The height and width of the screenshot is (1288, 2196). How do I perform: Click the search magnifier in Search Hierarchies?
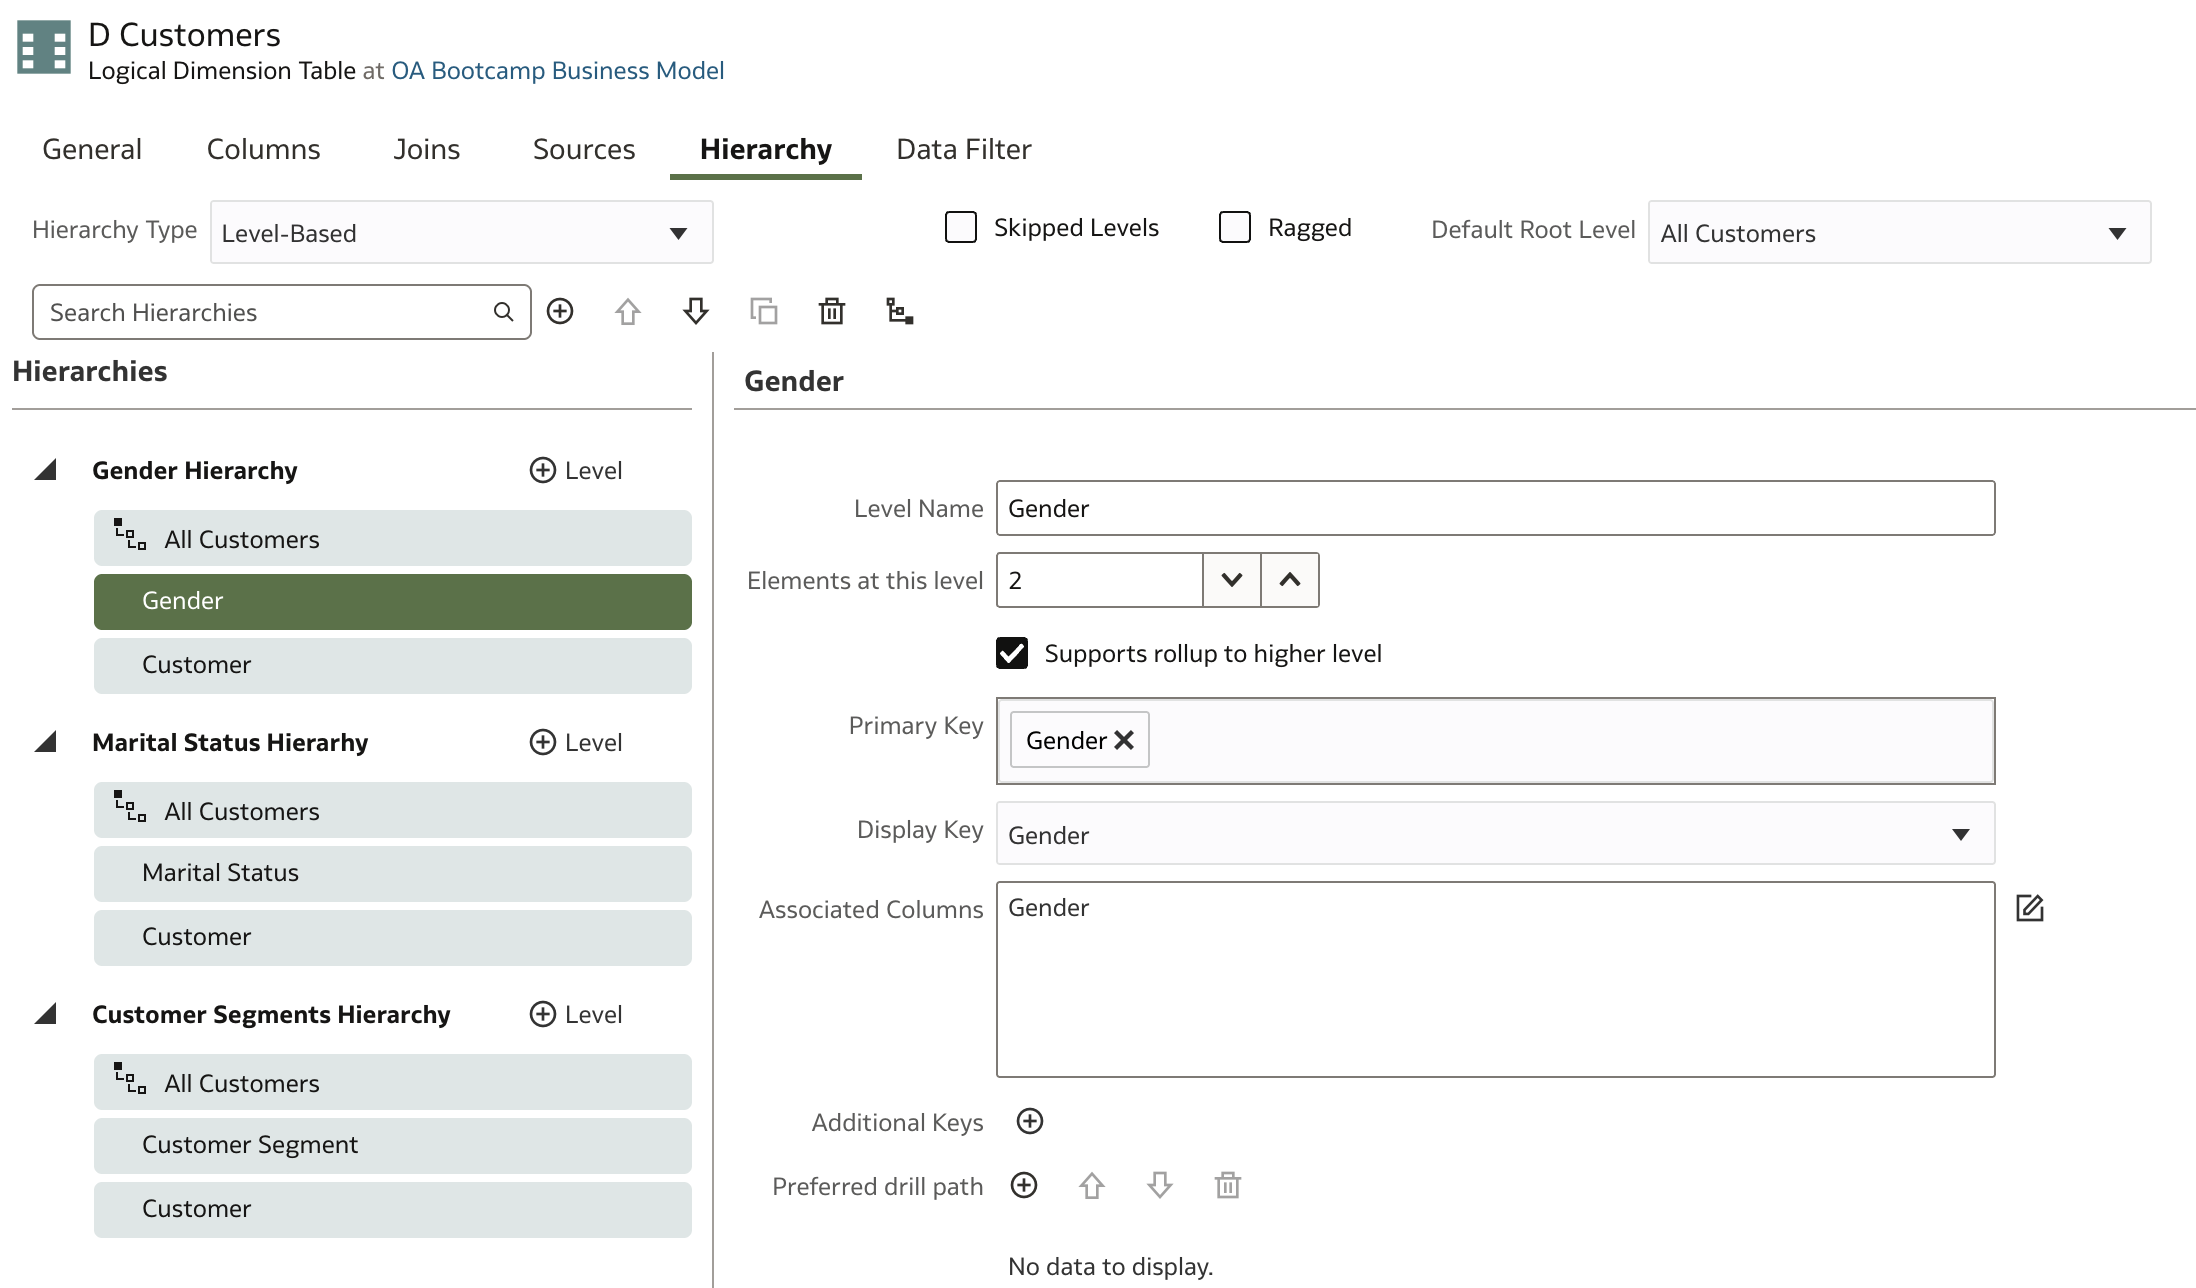click(x=503, y=312)
